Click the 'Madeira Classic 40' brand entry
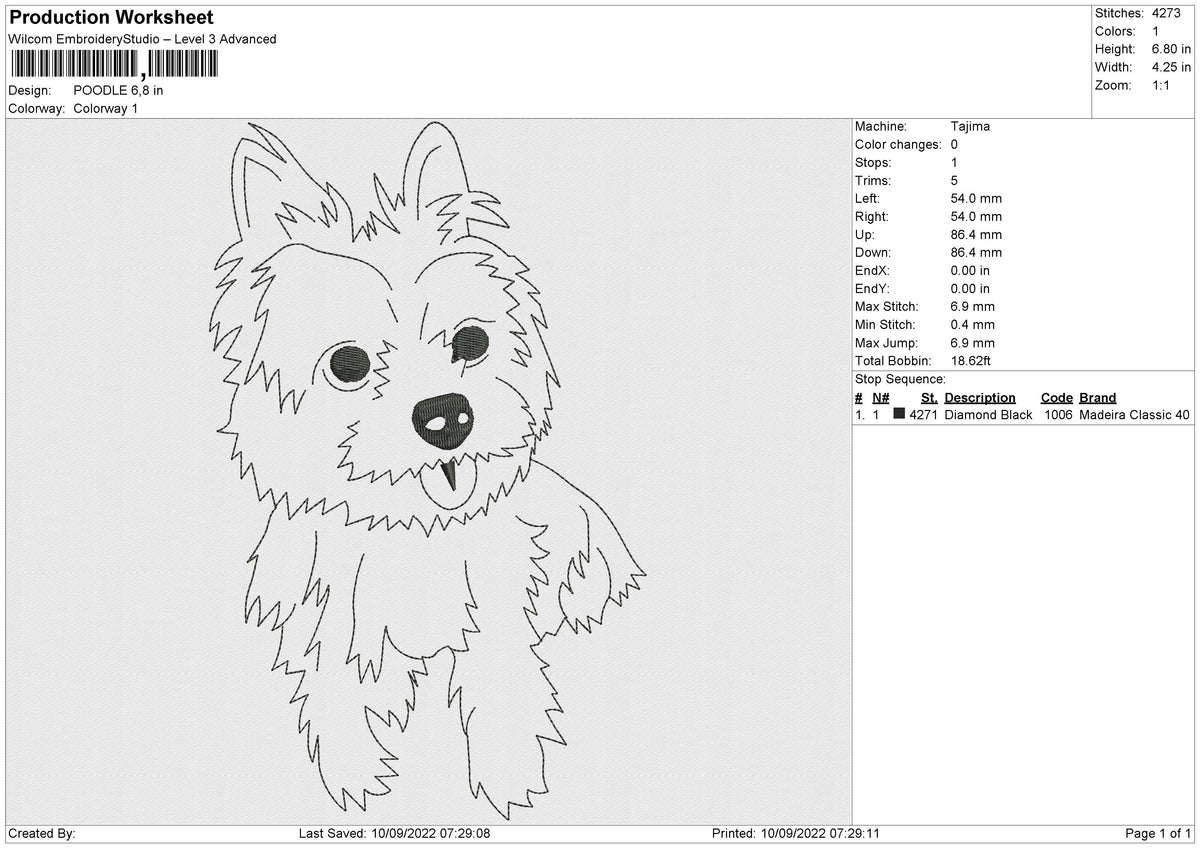 coord(1135,415)
